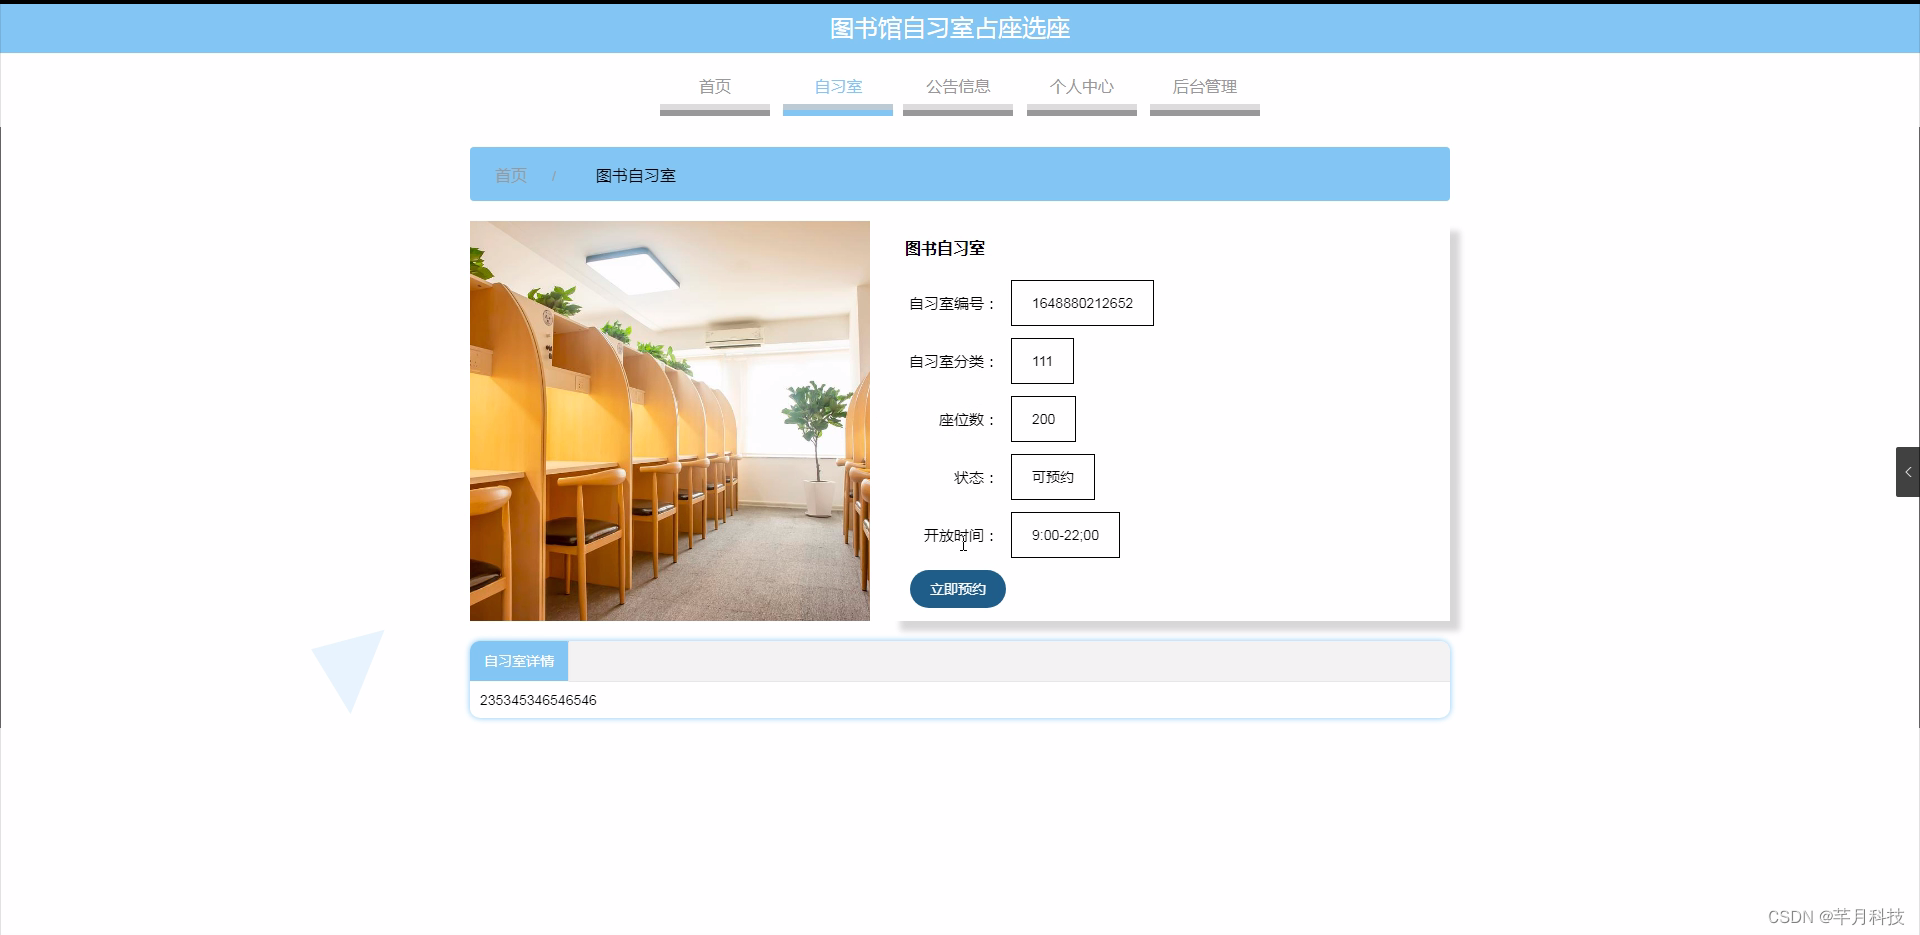Go to 个人中心 section
Image resolution: width=1920 pixels, height=935 pixels.
1081,87
